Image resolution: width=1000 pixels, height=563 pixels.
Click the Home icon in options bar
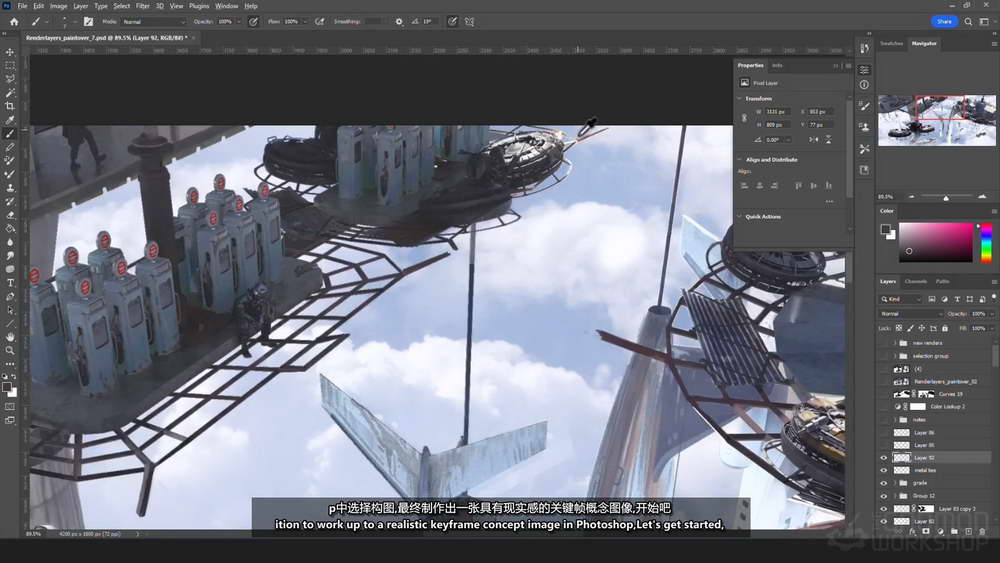14,22
